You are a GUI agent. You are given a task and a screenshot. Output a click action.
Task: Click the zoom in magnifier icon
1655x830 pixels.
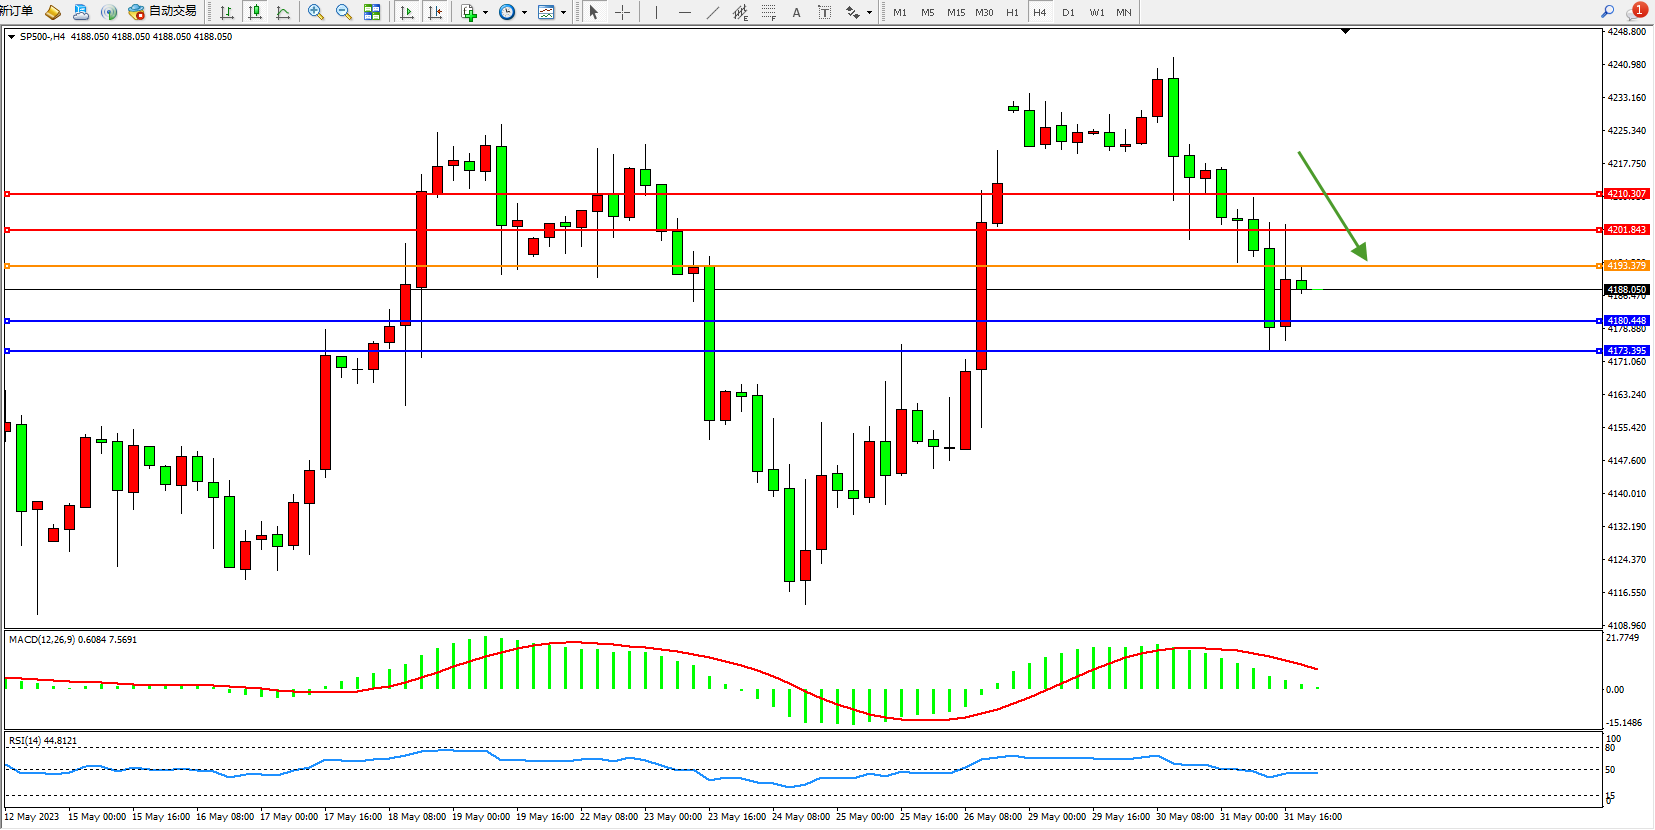click(x=316, y=12)
